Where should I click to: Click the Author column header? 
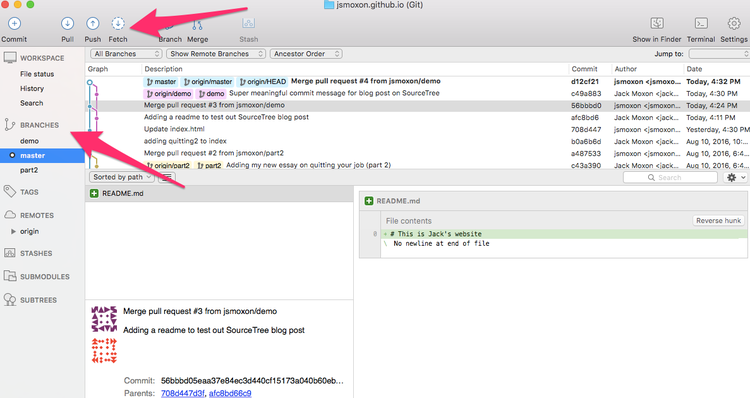(x=648, y=69)
